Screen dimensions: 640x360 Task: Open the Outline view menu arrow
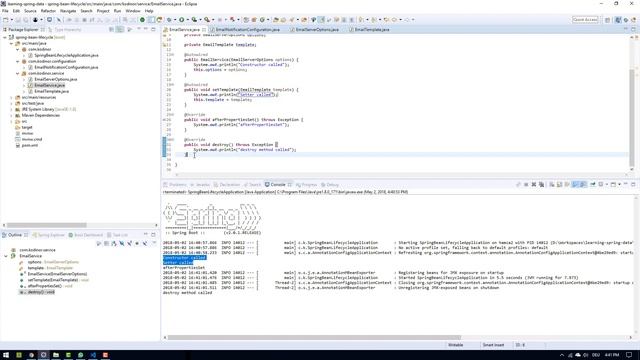(154, 242)
